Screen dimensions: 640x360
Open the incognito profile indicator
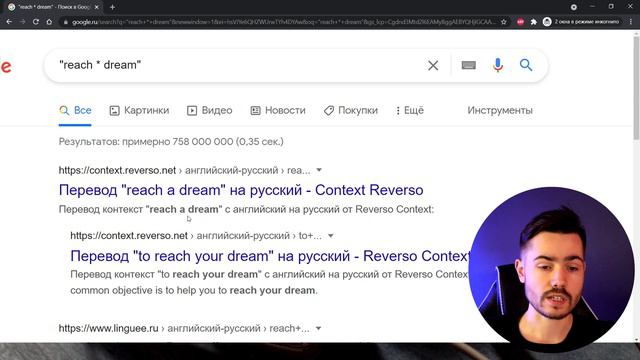pos(582,22)
